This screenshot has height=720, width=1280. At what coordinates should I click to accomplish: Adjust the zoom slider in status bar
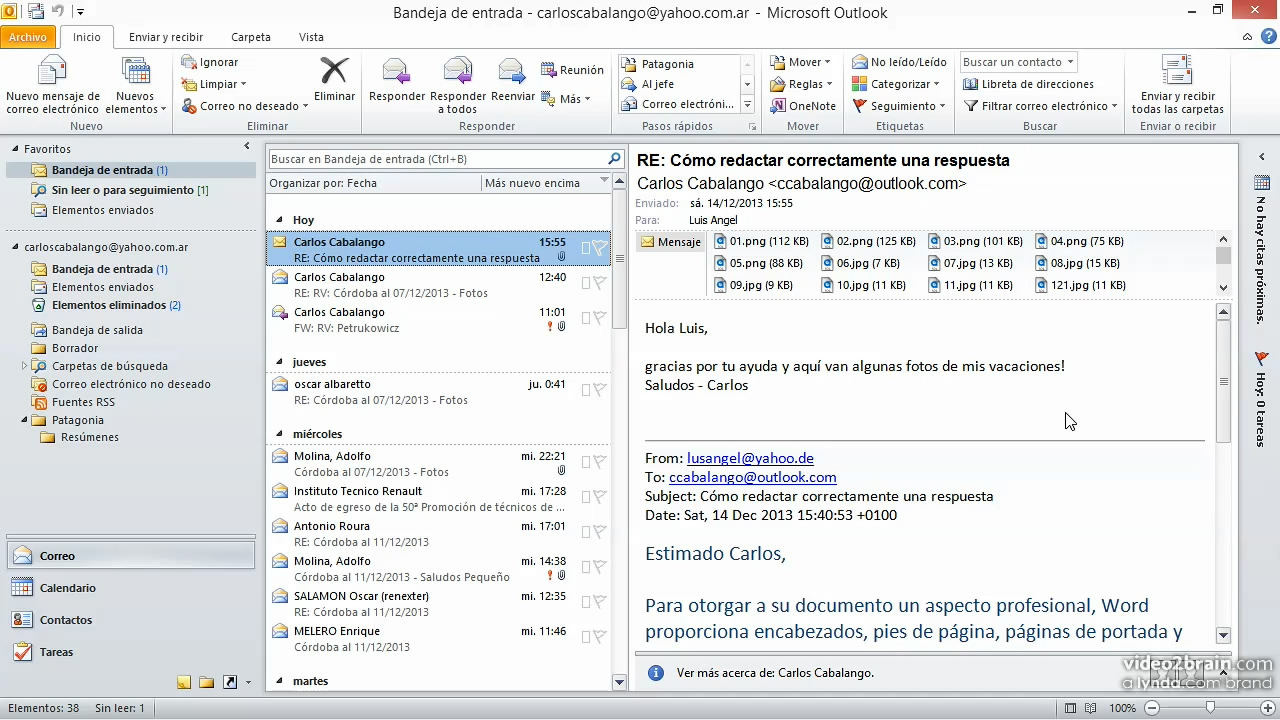point(1209,708)
